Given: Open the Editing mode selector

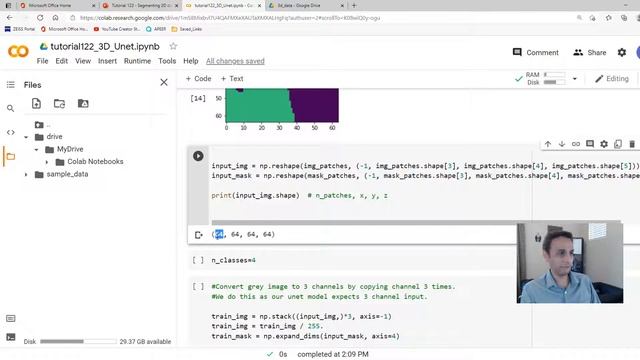Looking at the screenshot, I should [611, 78].
